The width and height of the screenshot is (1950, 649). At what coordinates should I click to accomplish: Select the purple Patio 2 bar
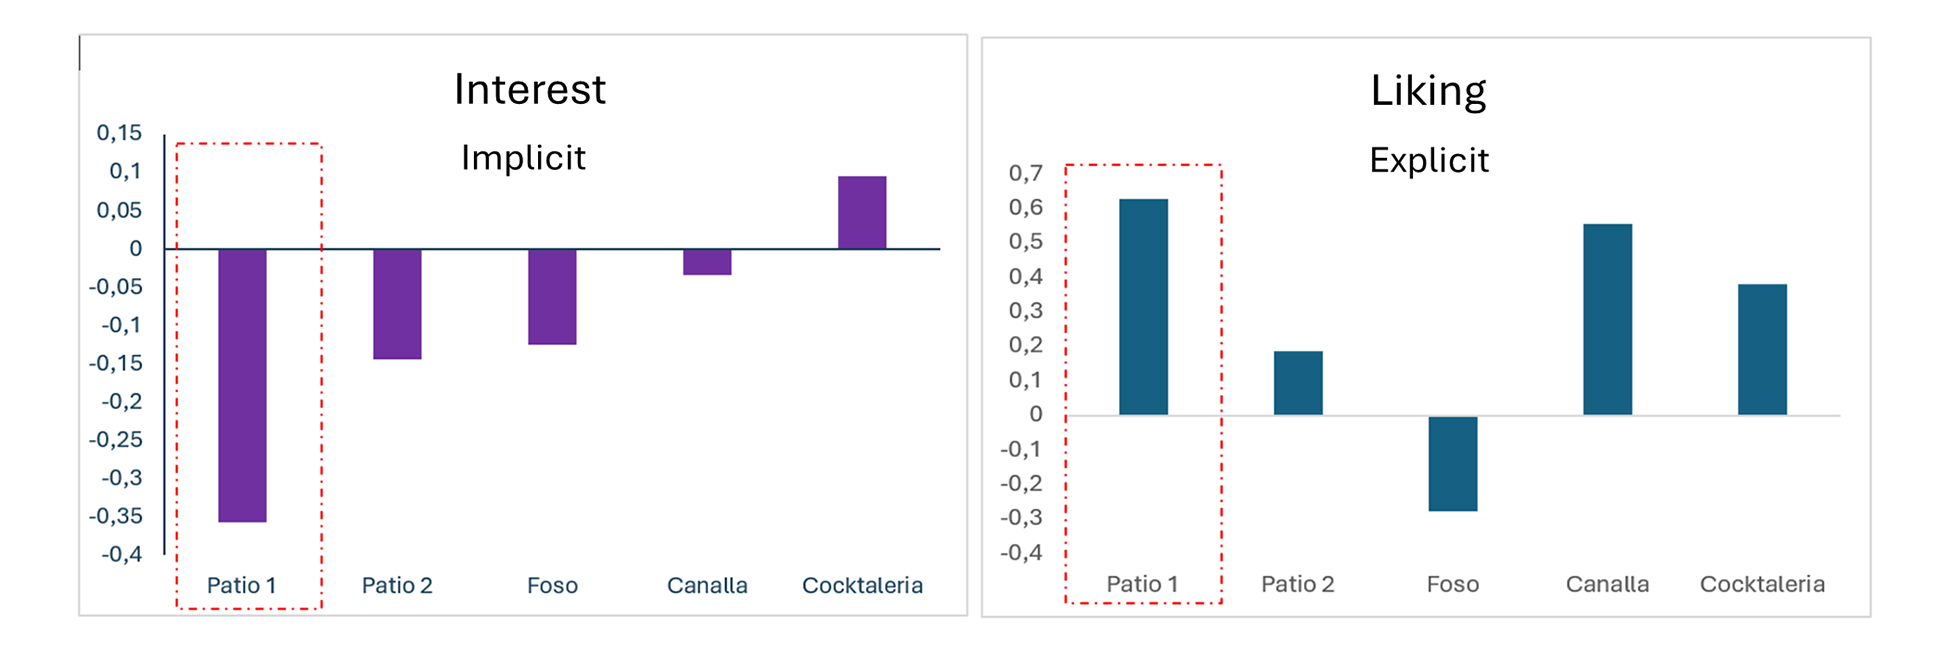(397, 303)
